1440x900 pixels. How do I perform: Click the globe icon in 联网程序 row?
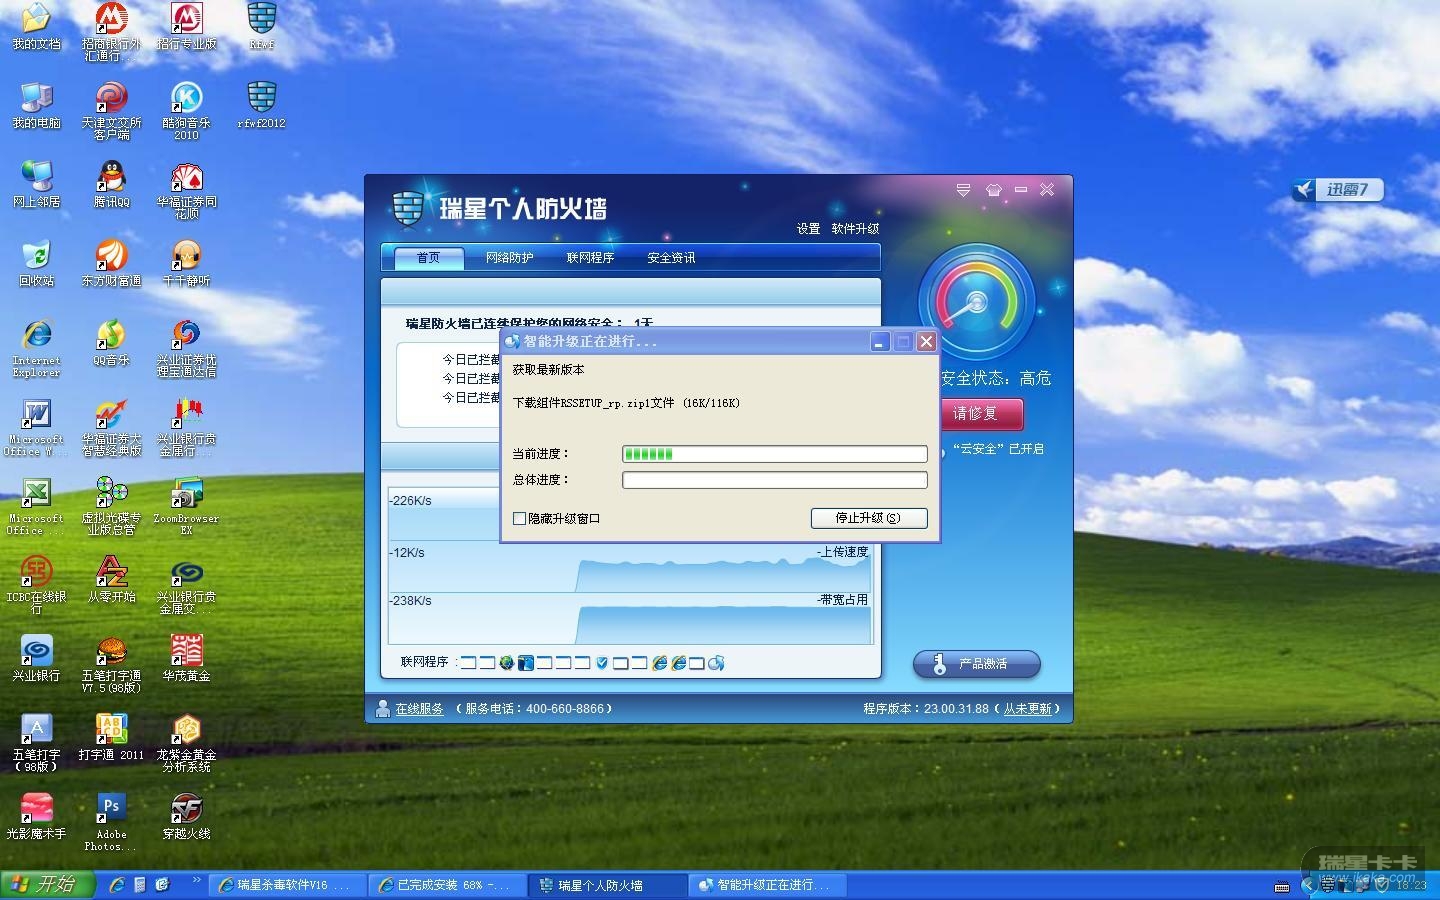(x=507, y=663)
